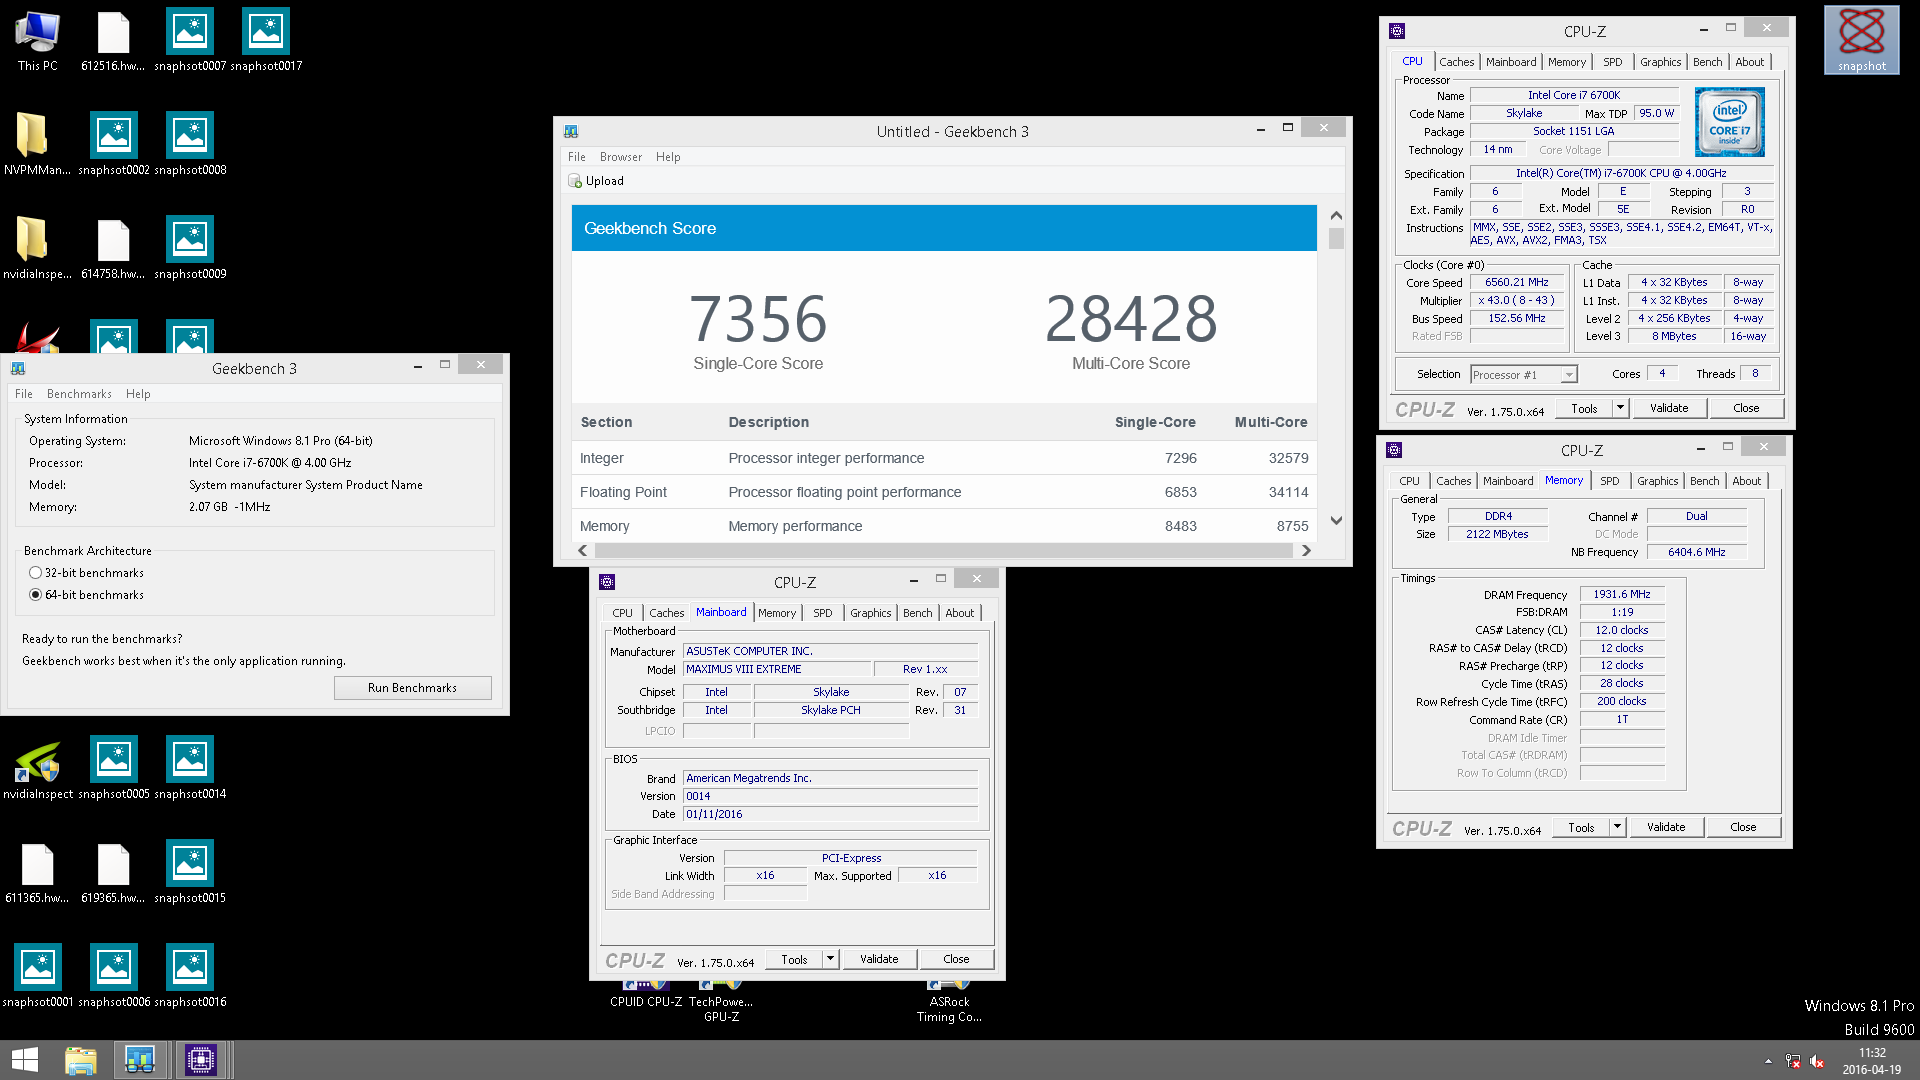This screenshot has width=1920, height=1080.
Task: Open About tab in Mainboard CPU-Z window
Action: (960, 613)
